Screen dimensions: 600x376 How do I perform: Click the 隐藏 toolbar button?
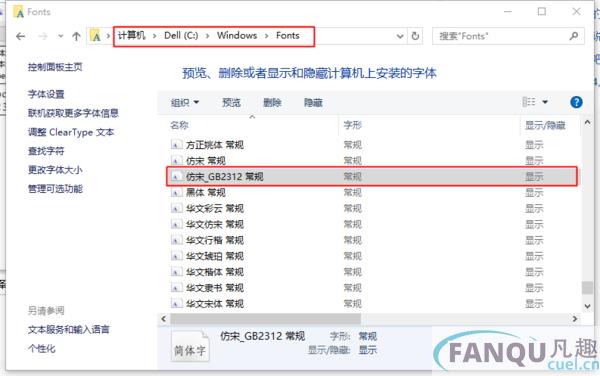[313, 103]
